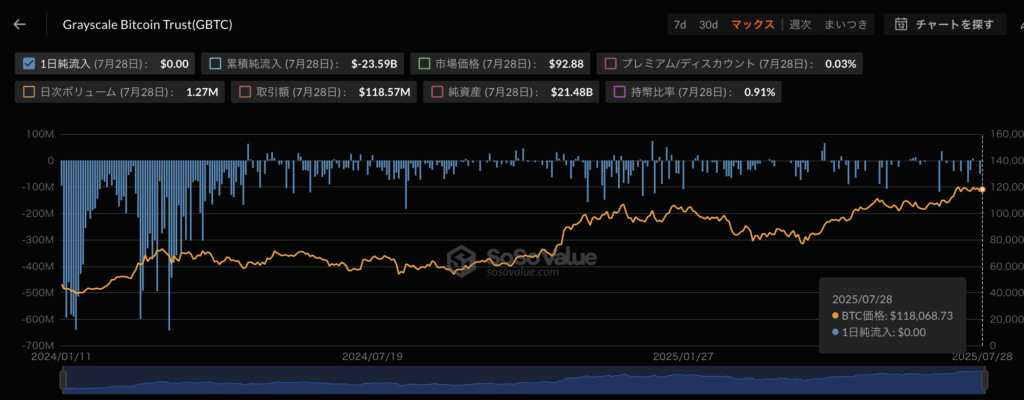The image size is (1024, 400).
Task: Enable the 取引額 checkbox
Action: coord(246,92)
